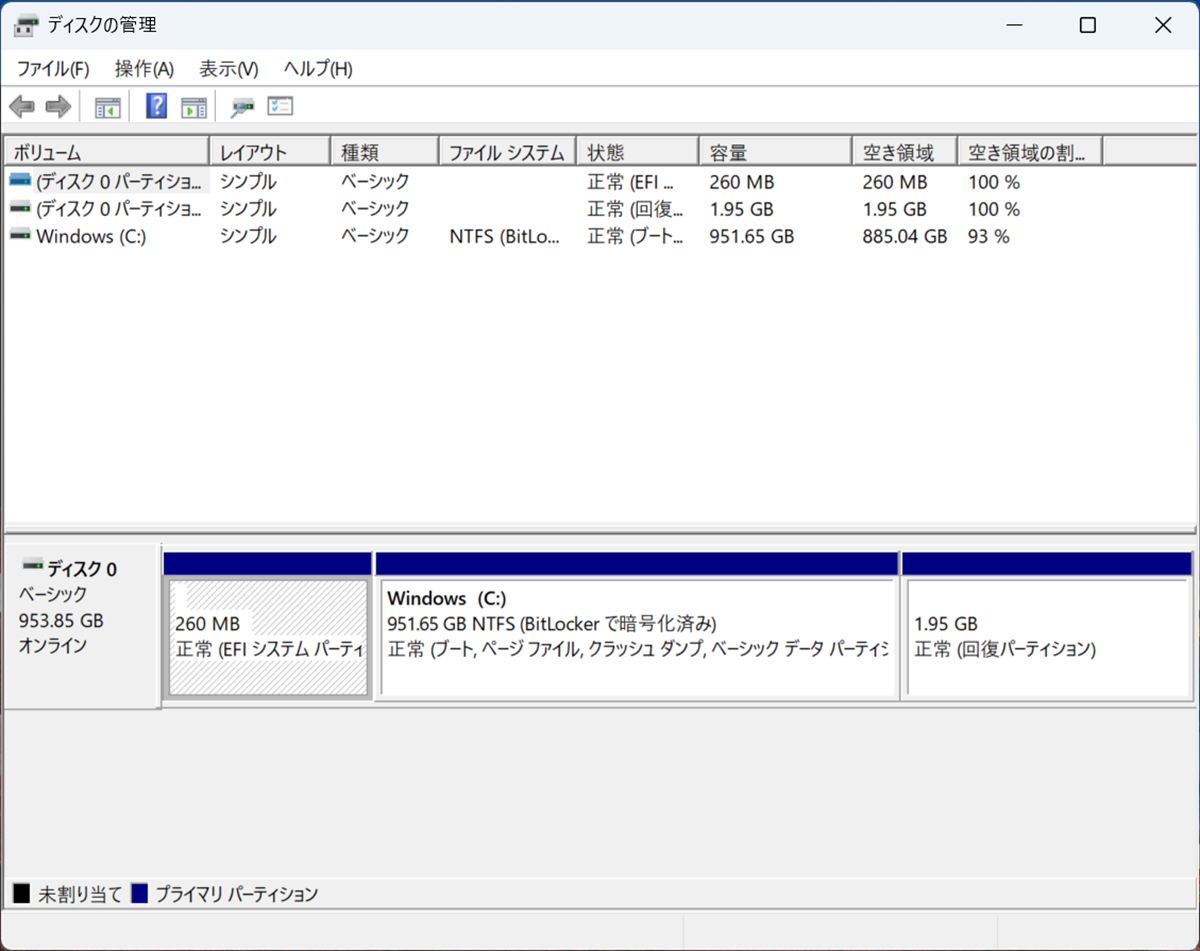Open Help via blue question mark icon
This screenshot has width=1200, height=951.
point(156,106)
